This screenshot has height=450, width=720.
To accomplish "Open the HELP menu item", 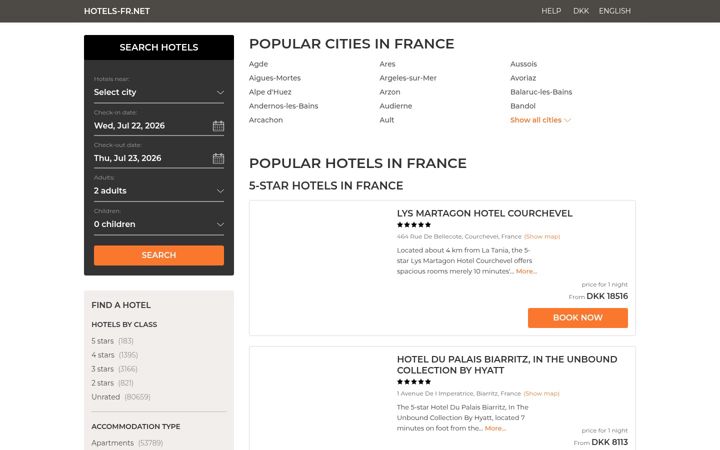I will click(551, 11).
